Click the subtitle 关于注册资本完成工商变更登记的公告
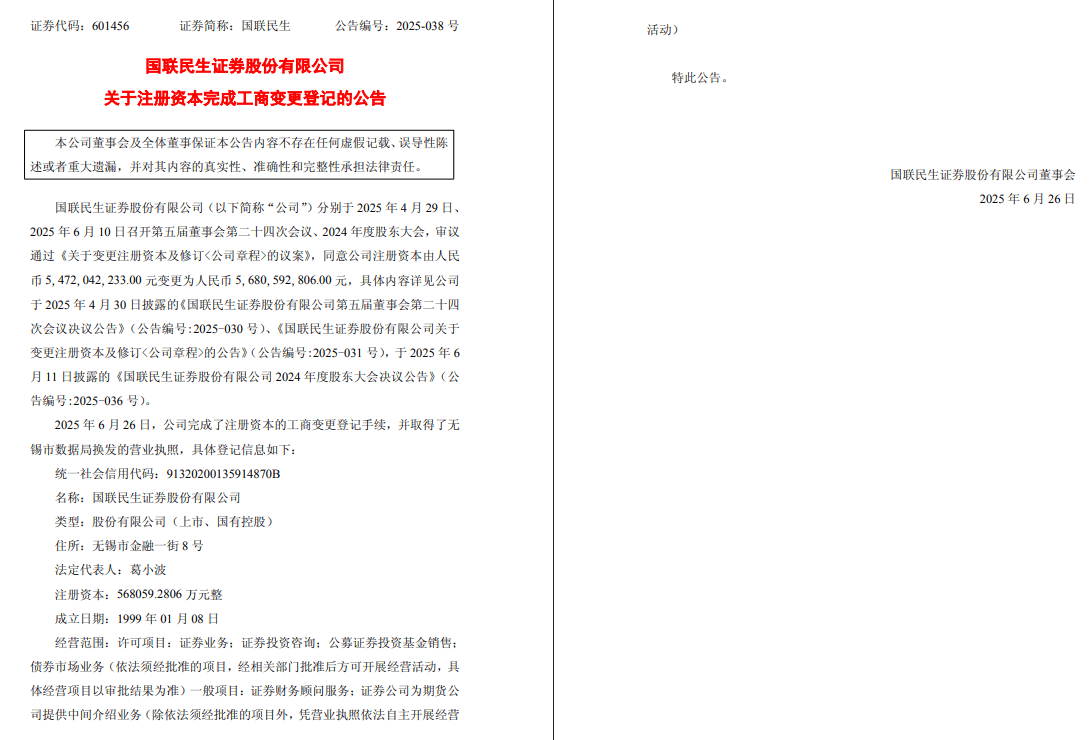The image size is (1090, 740). 245,99
